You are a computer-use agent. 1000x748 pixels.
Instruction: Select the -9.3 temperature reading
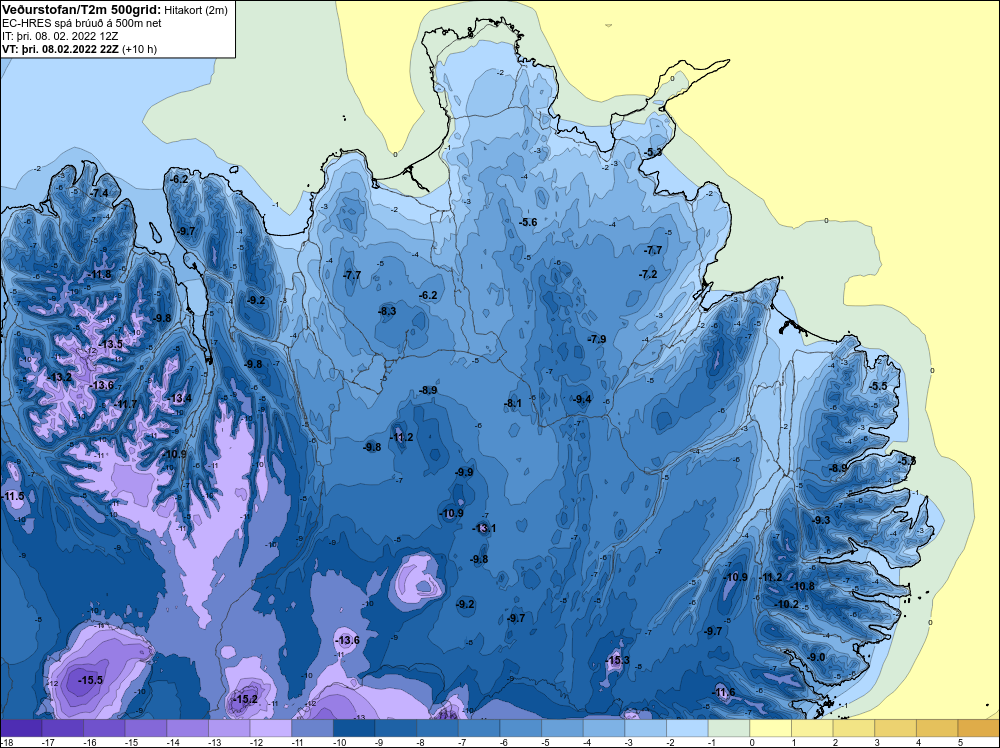[x=821, y=520]
